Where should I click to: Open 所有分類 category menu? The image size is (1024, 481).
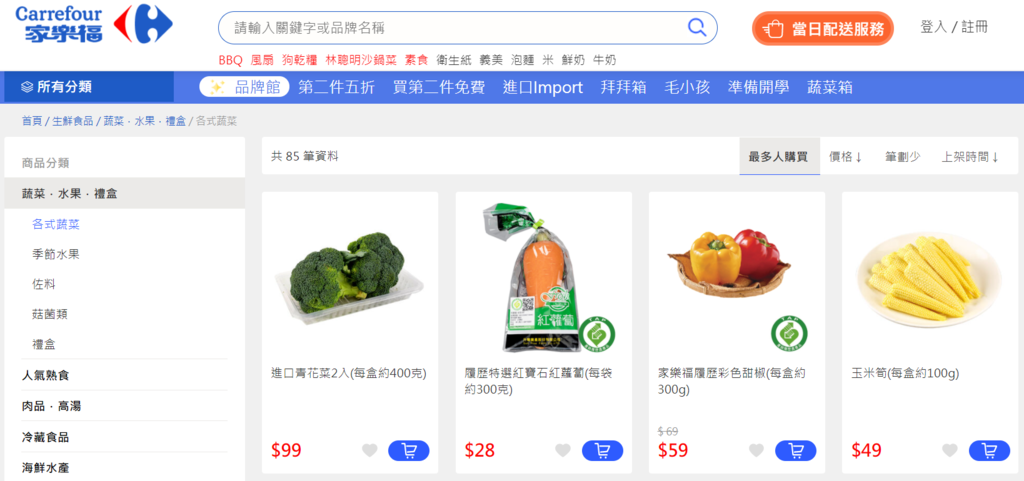pos(89,87)
